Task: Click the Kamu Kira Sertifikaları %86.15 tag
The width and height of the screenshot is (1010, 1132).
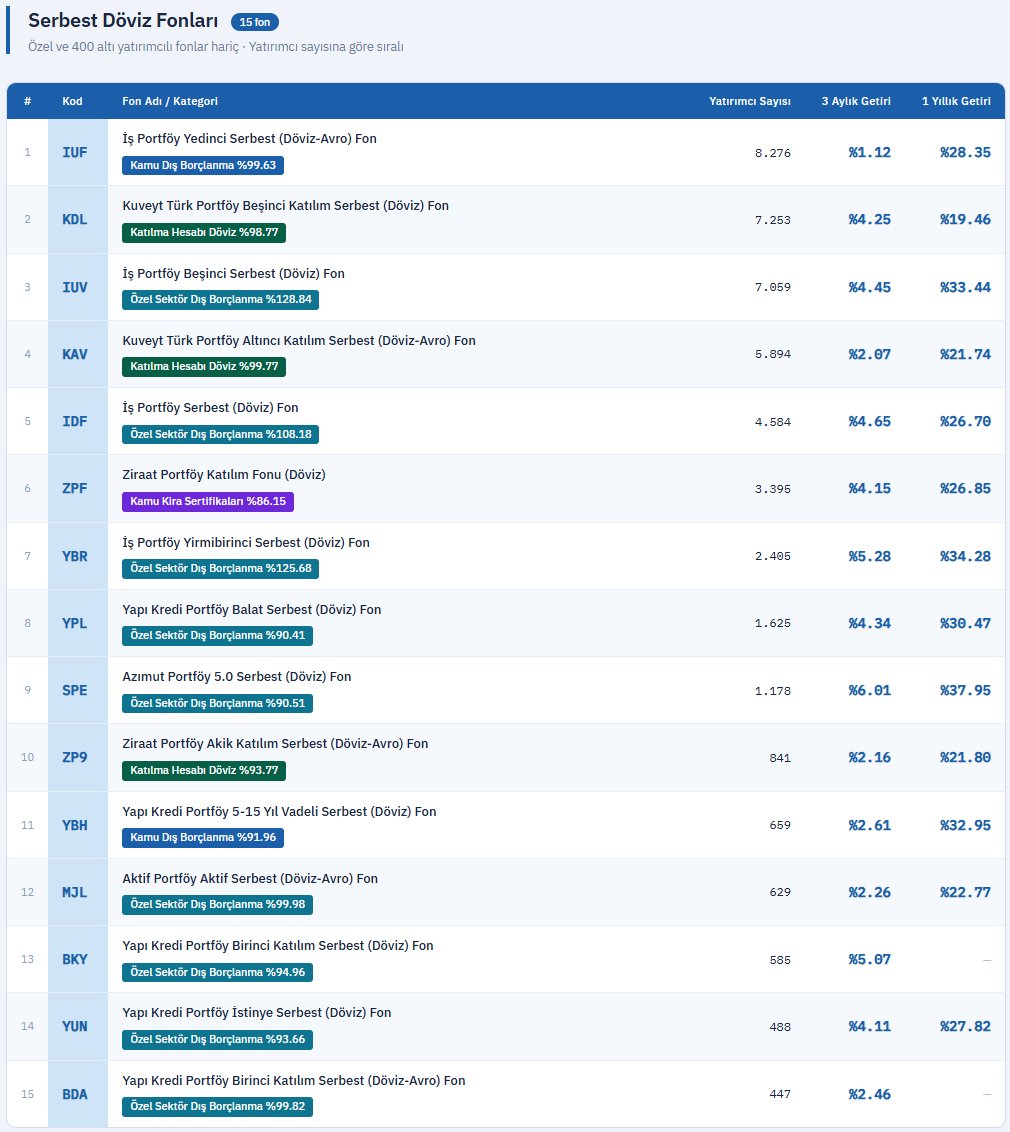Action: [208, 502]
